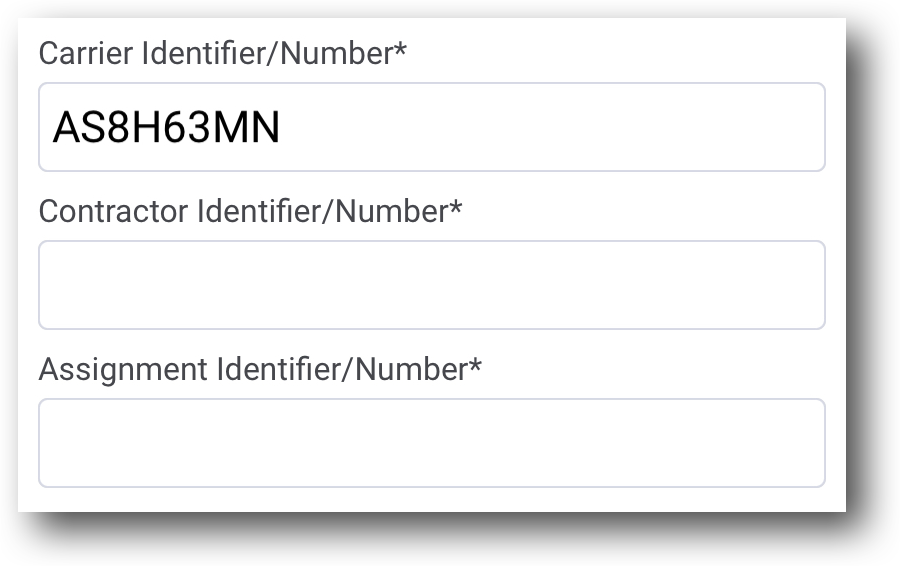Click the asterisk after Contractor Identifier/Number
Viewport: 900px width, 566px height.
point(456,207)
